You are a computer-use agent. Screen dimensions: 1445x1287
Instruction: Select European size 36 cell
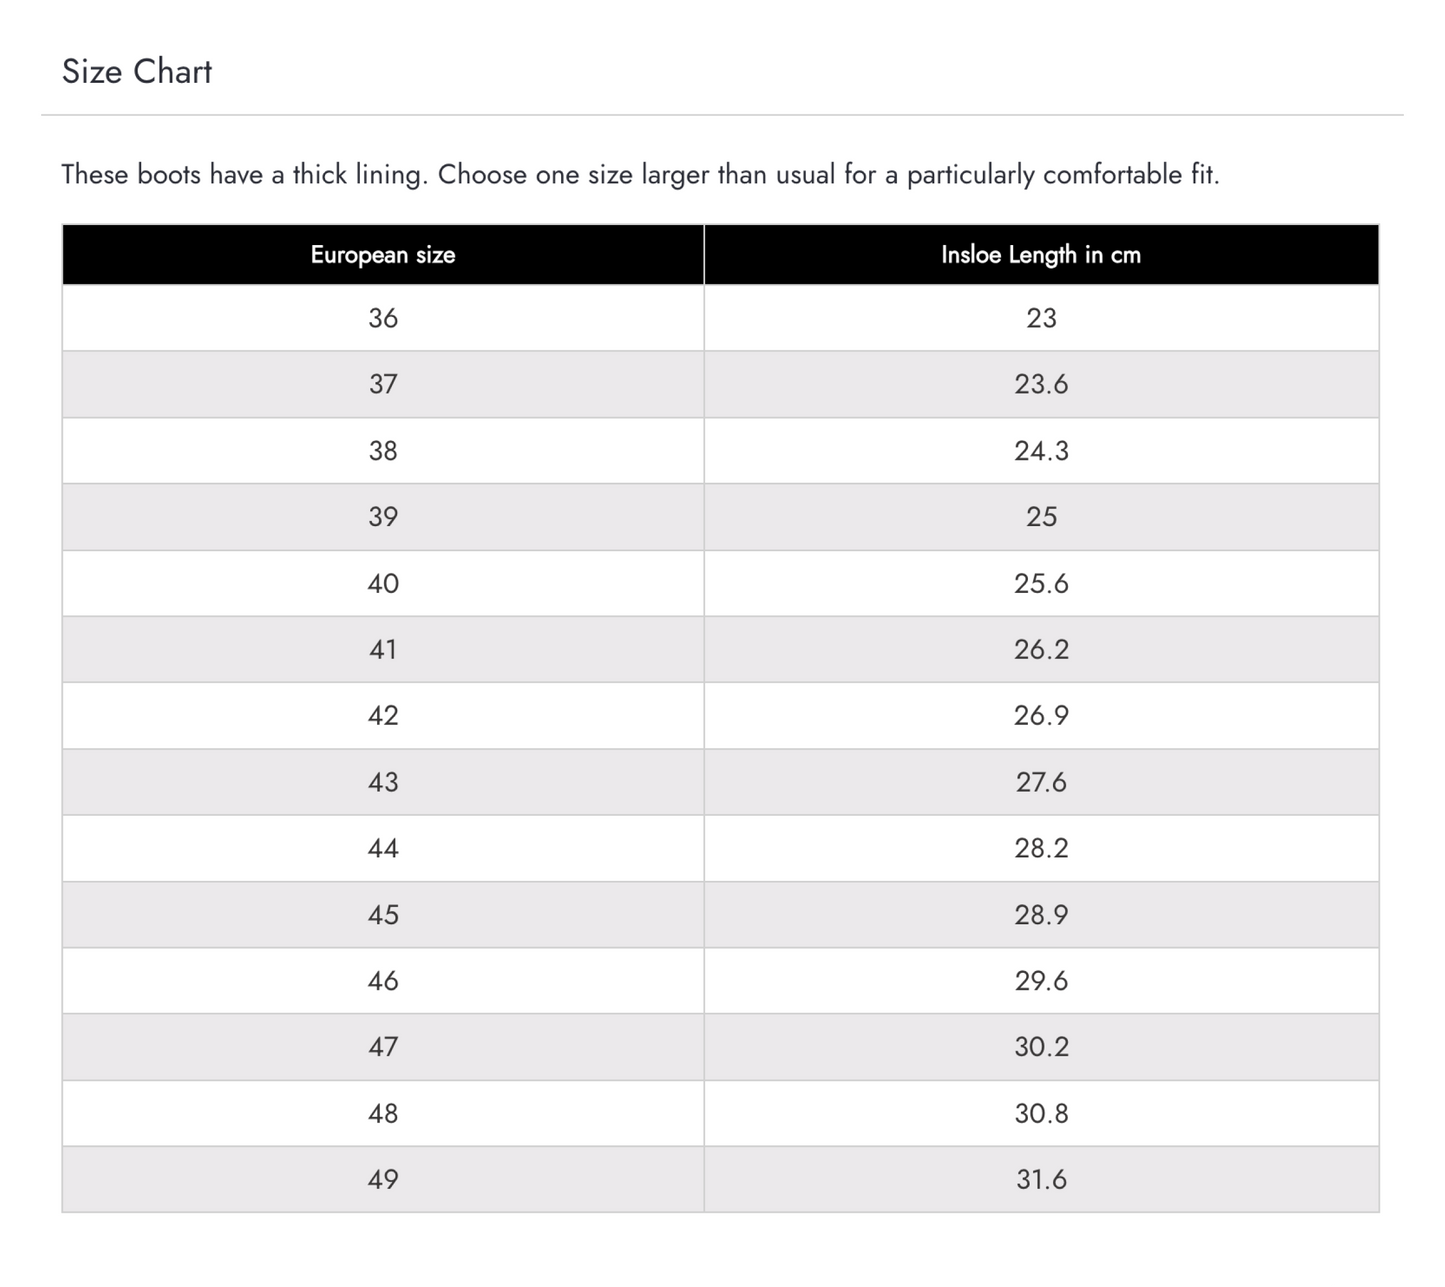[x=383, y=318]
